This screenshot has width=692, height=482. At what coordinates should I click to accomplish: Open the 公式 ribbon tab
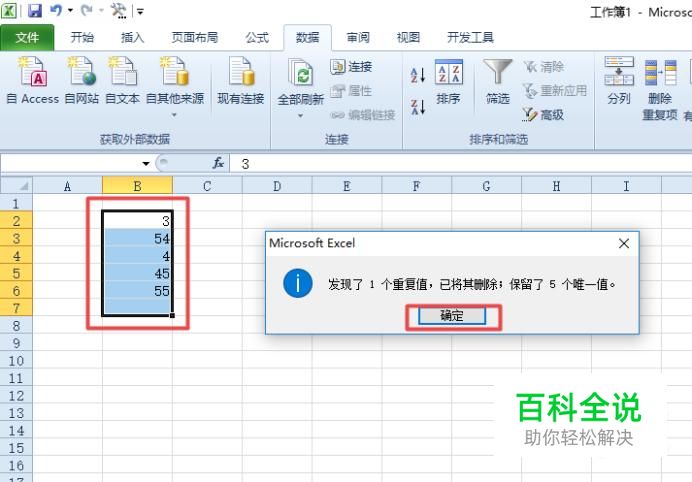257,38
